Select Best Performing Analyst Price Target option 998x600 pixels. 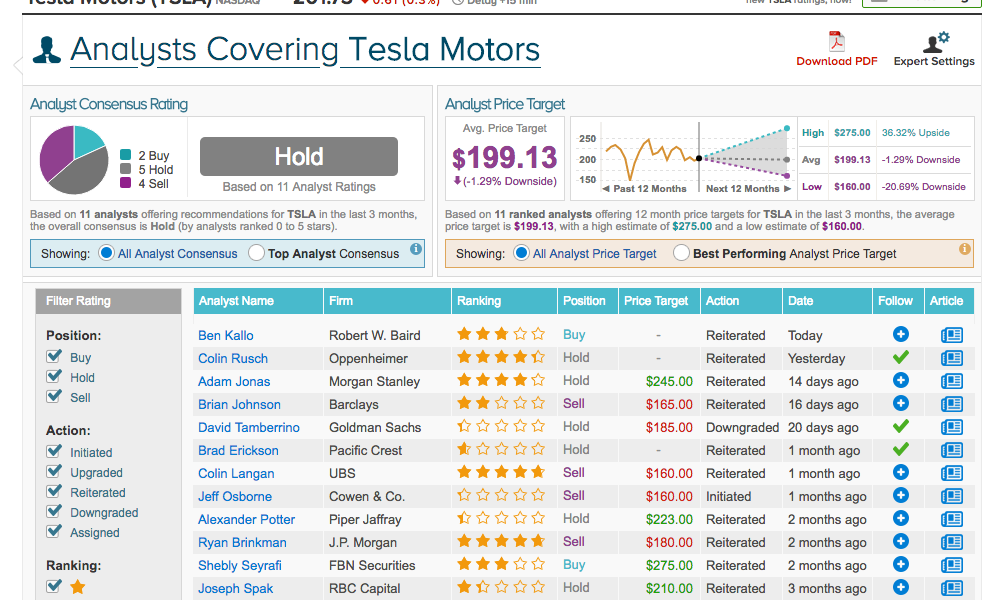[x=681, y=253]
